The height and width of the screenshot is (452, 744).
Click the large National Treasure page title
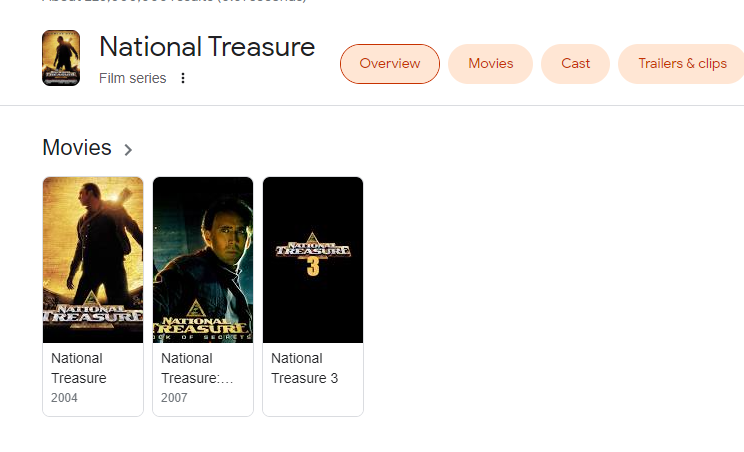coord(207,47)
